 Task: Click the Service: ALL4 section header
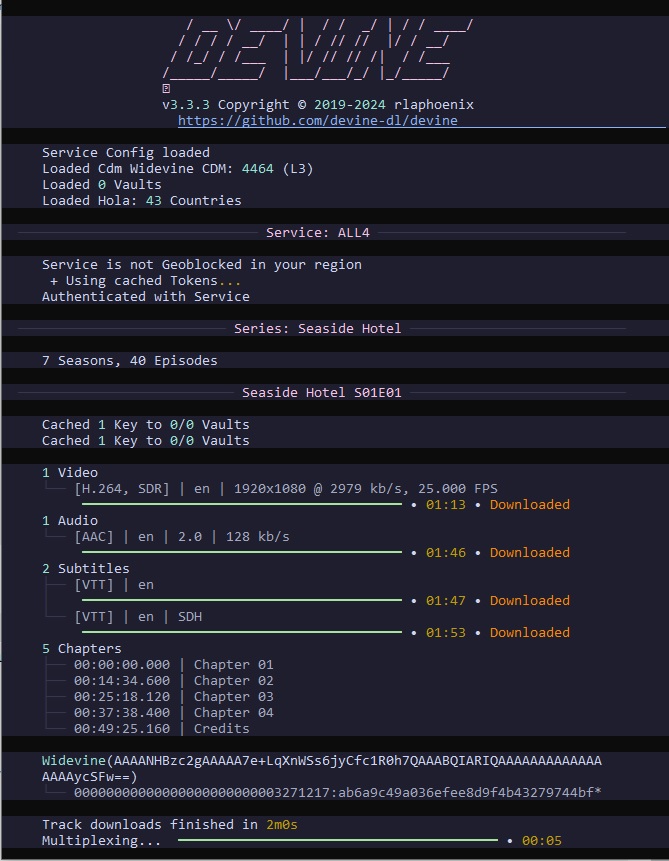(321, 233)
